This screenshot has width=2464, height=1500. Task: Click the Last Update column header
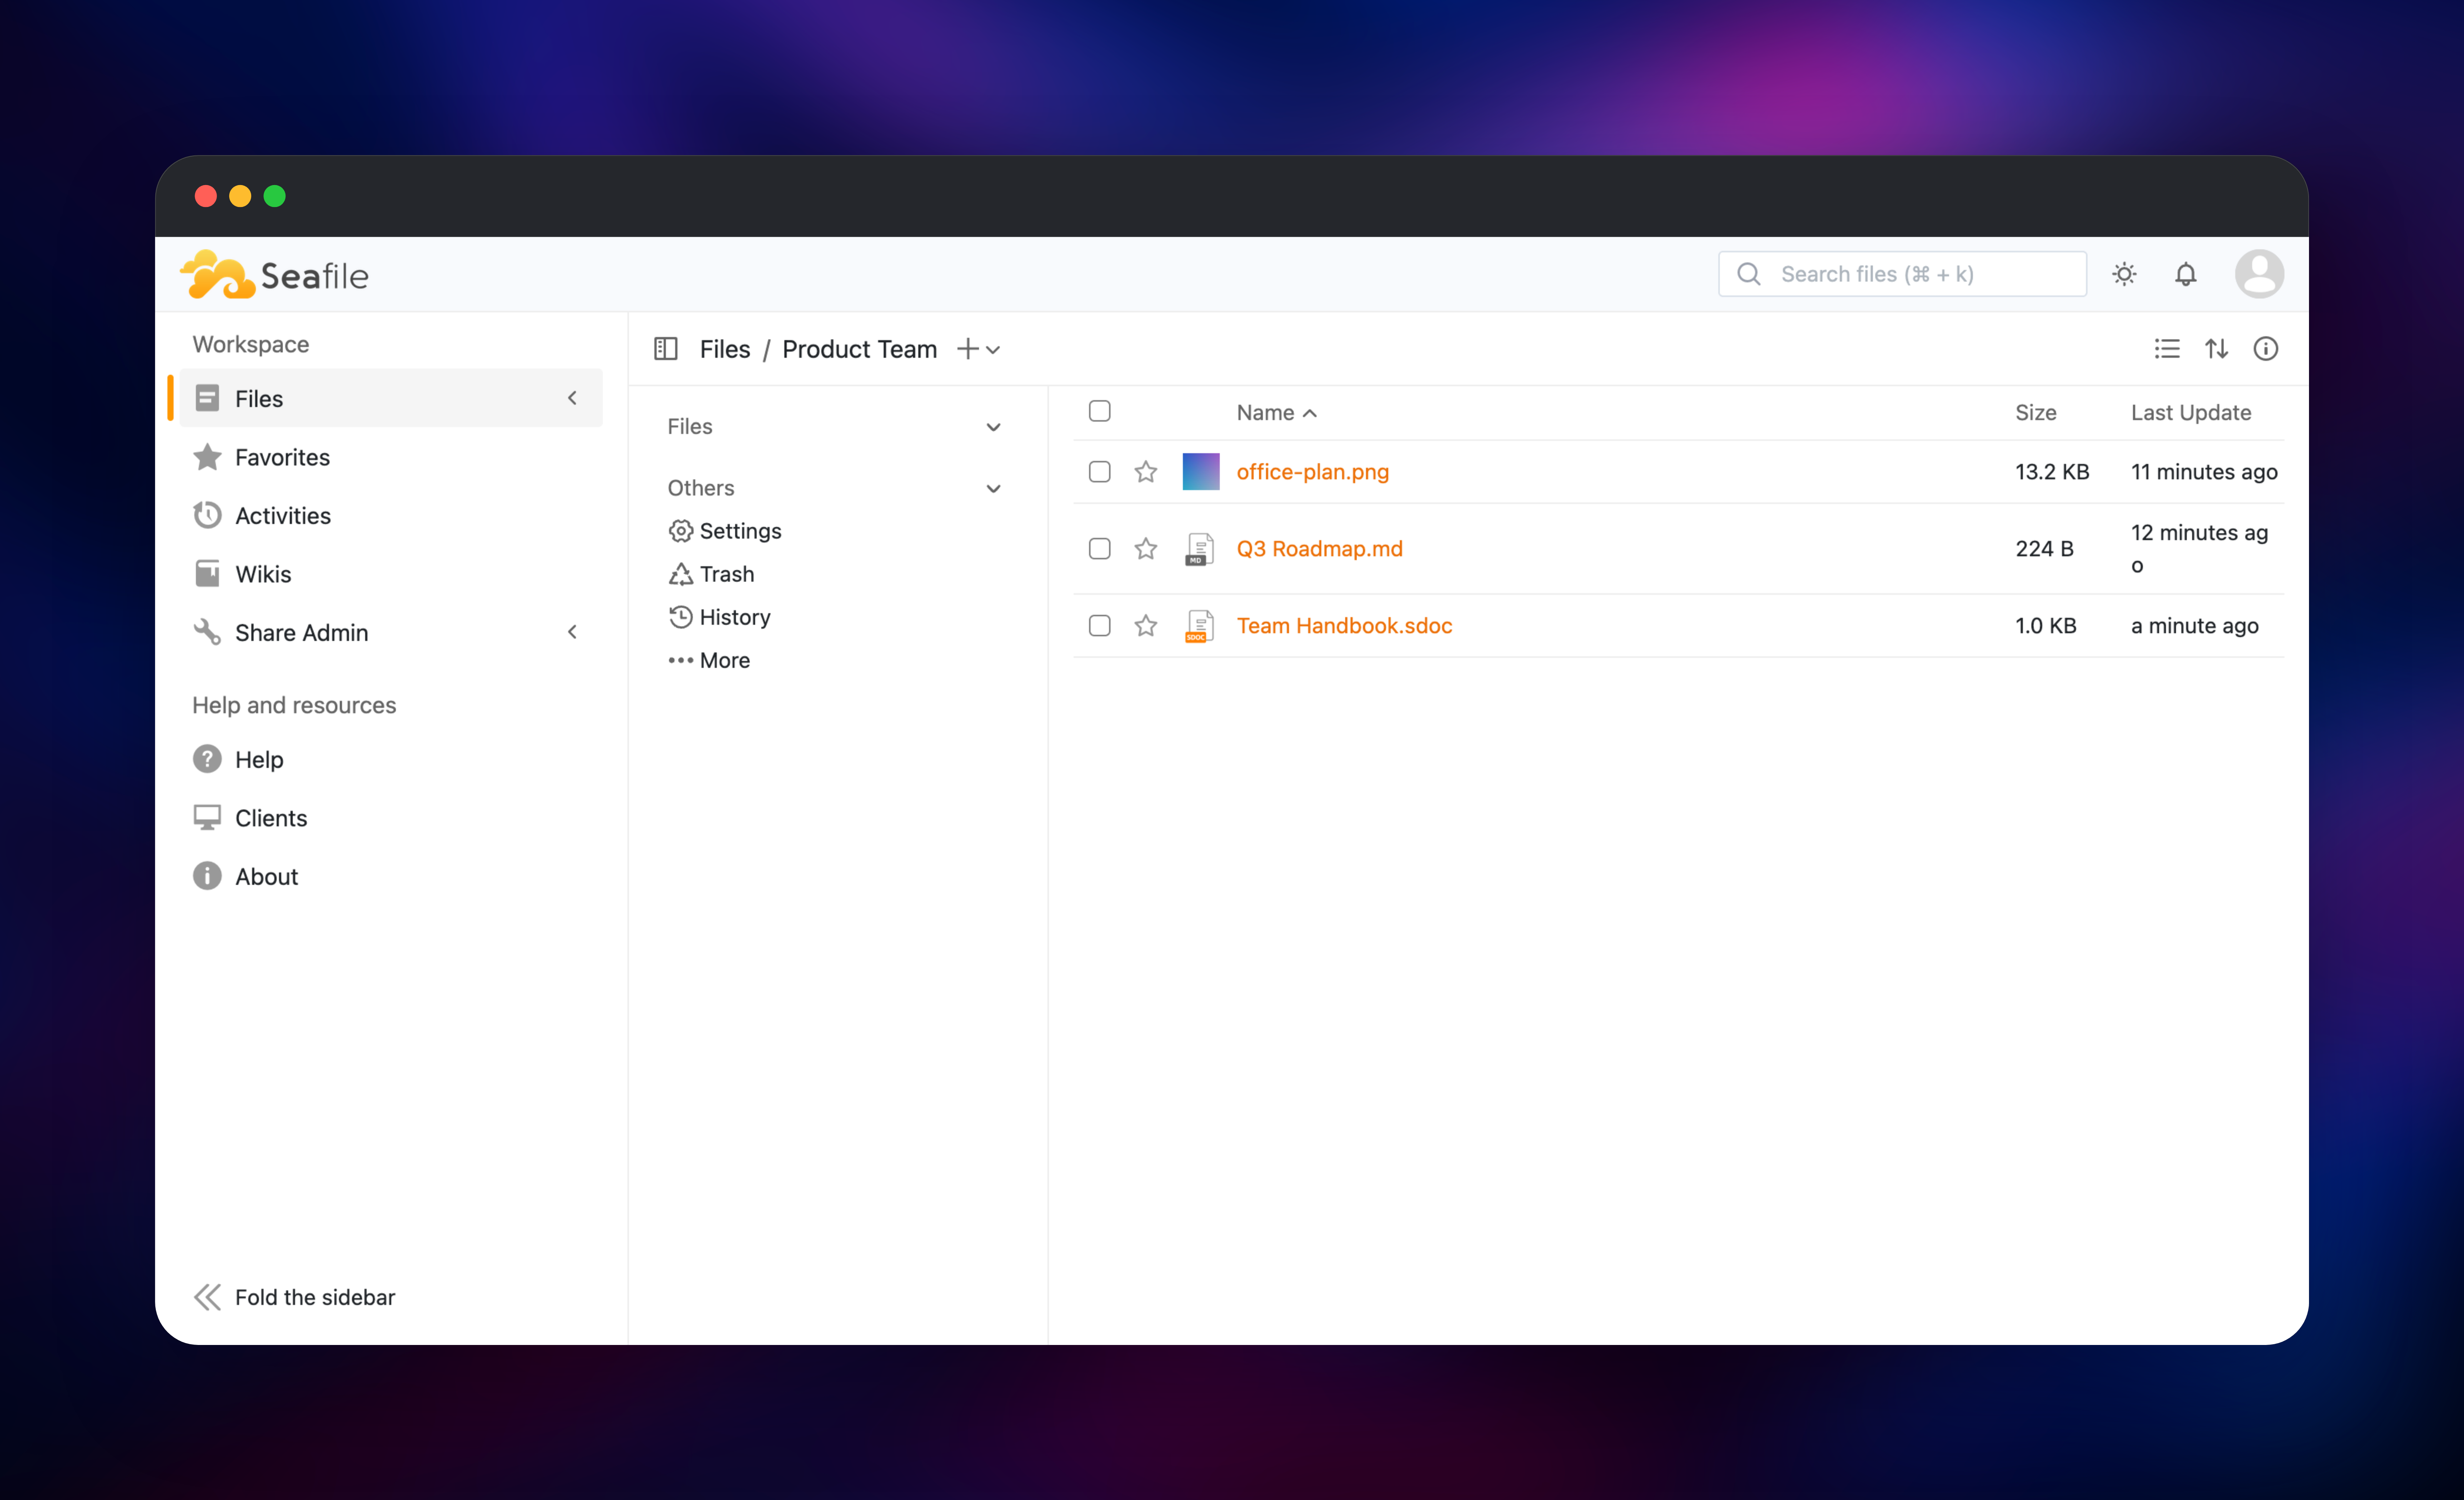click(2190, 413)
